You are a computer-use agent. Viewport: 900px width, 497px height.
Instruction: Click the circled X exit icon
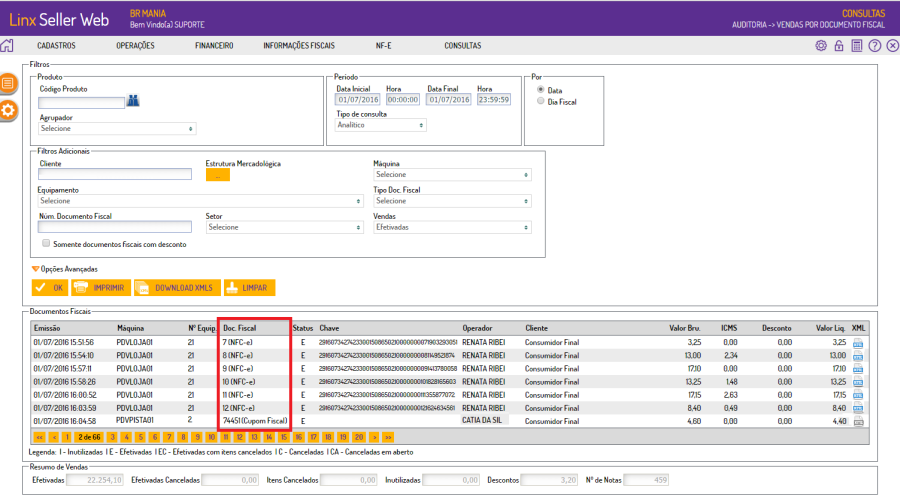892,46
